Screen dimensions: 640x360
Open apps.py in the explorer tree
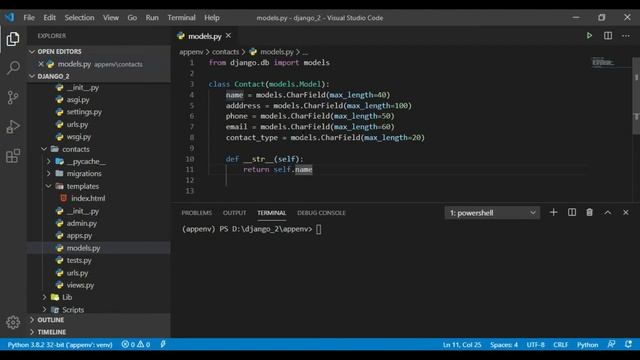coord(79,236)
